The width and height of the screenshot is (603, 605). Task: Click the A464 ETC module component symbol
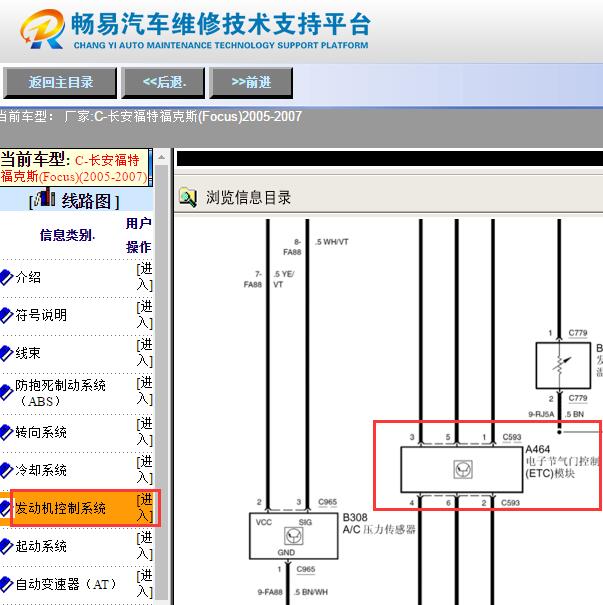[462, 470]
